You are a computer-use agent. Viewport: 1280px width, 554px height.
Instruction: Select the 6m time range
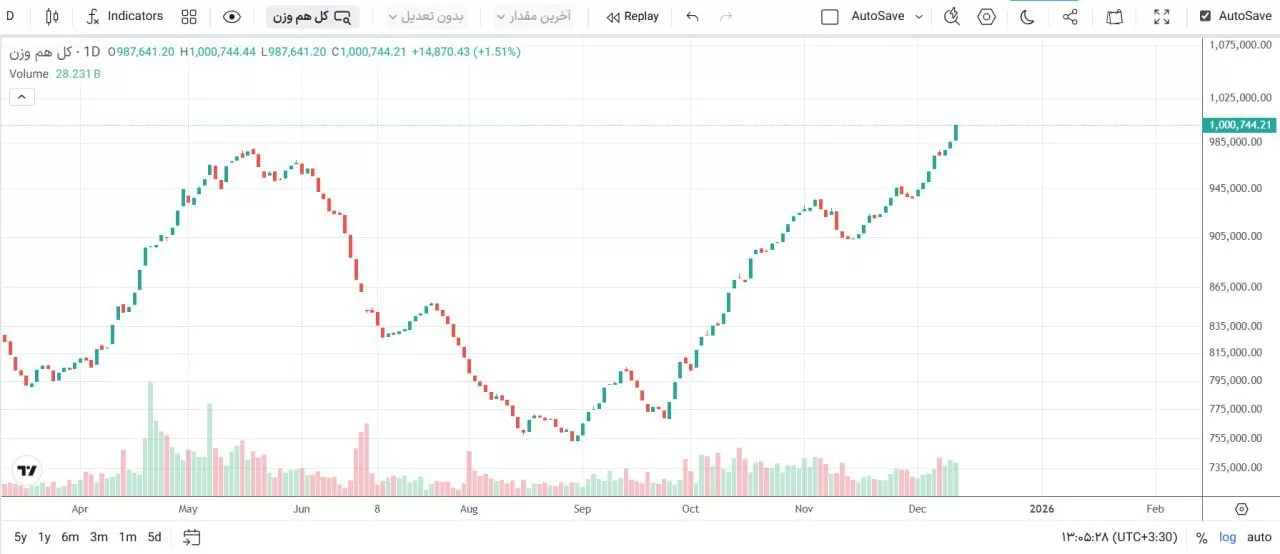[x=70, y=537]
